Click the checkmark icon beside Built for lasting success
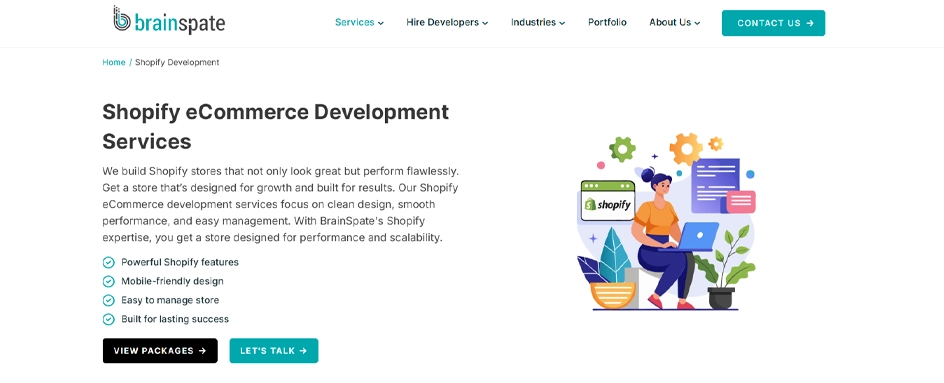This screenshot has width=944, height=383. (108, 319)
